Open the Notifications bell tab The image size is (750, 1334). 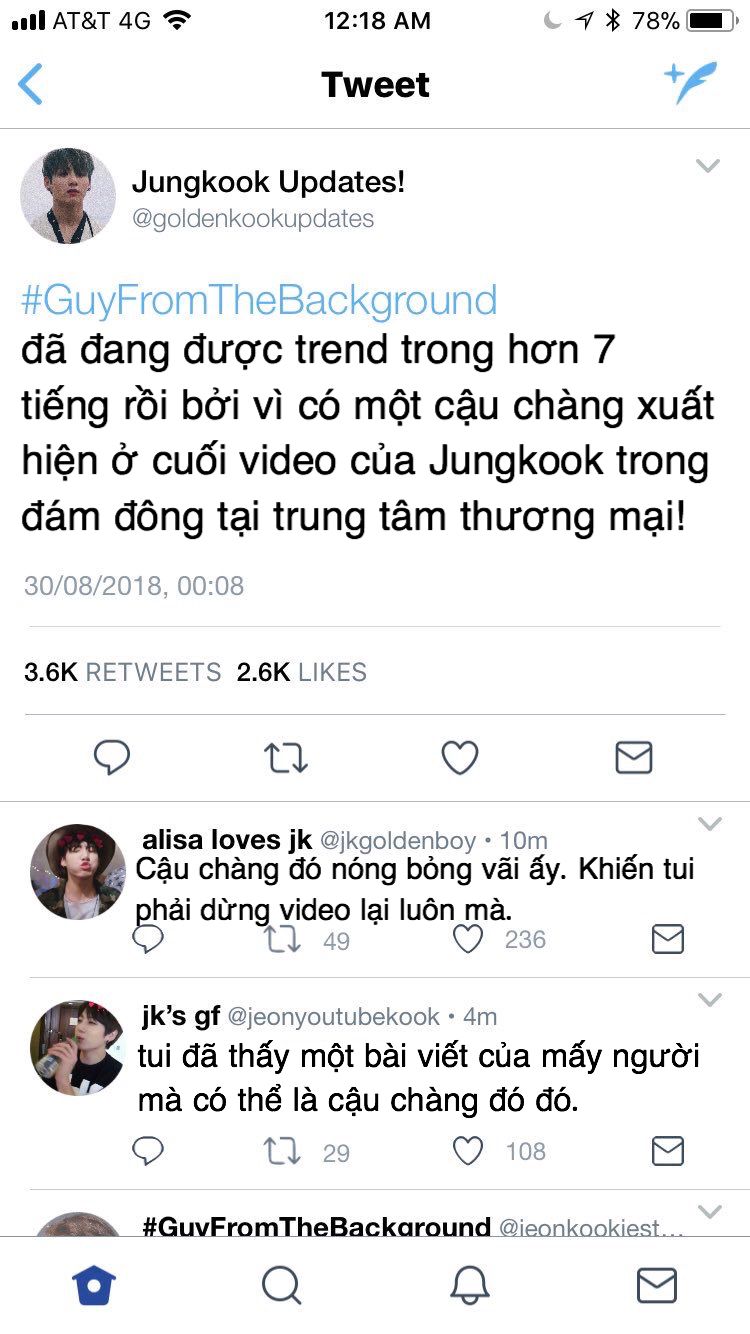coord(469,1285)
